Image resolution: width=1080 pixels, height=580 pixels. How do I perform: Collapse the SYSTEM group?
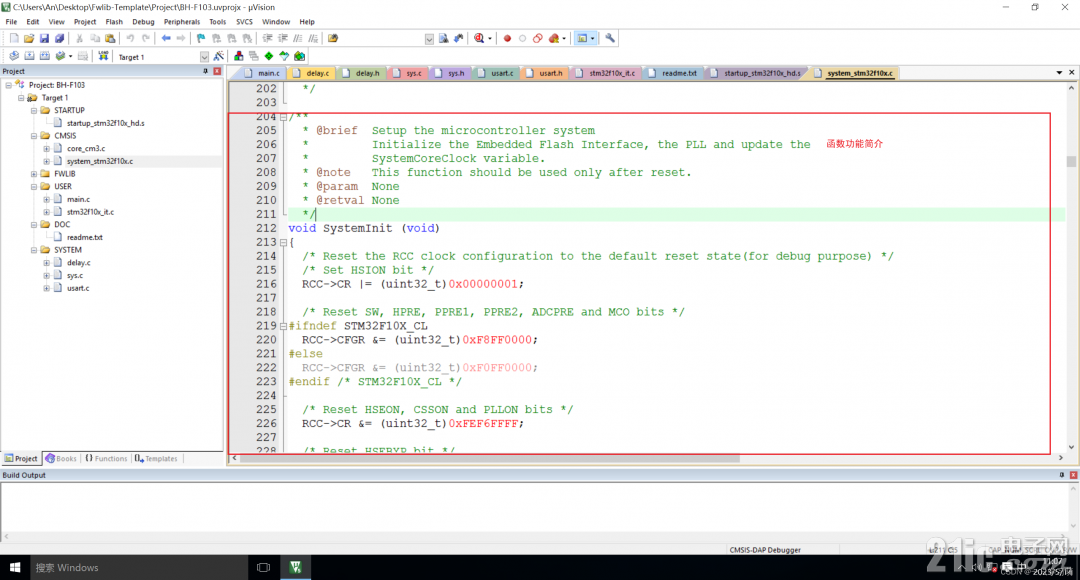tap(34, 250)
